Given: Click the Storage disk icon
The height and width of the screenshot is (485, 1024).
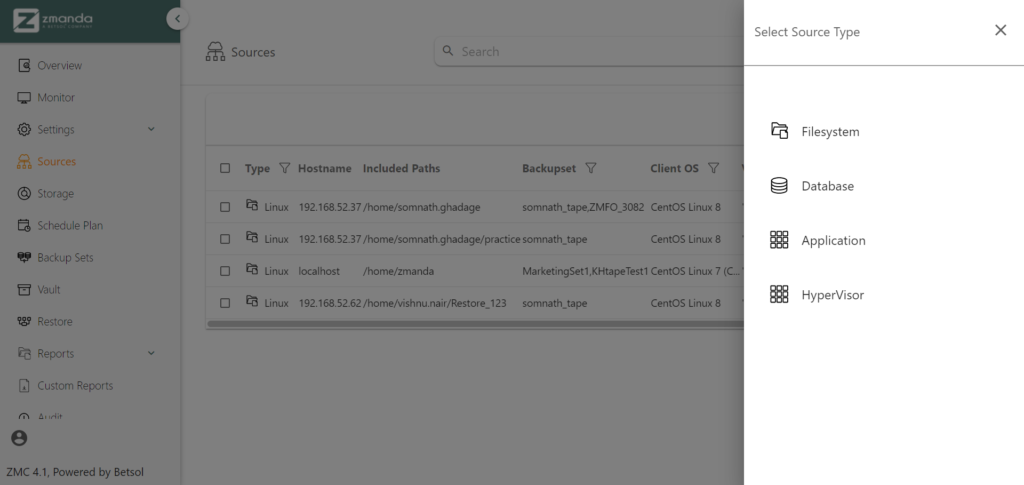Looking at the screenshot, I should coord(24,193).
